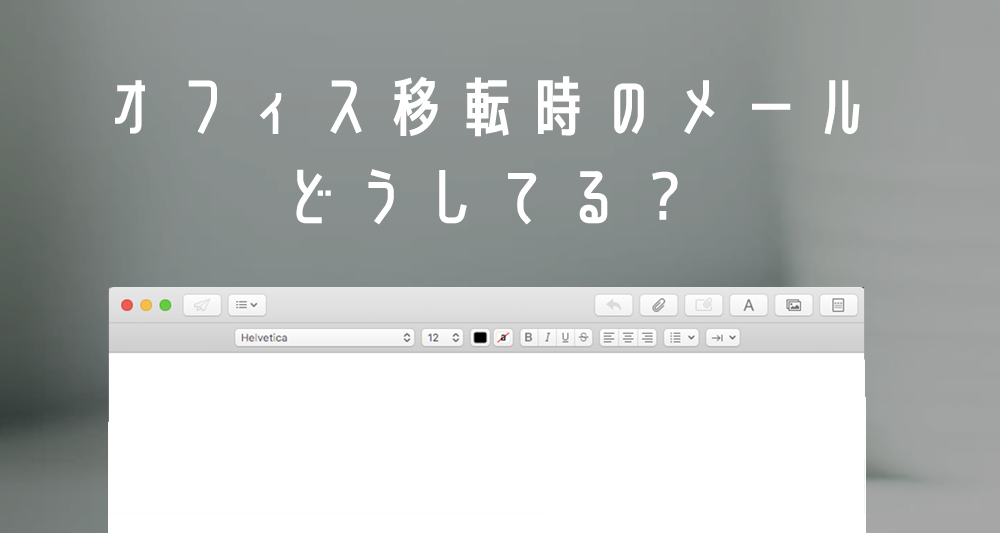Minimize the compose window with yellow button
This screenshot has height=533, width=1000.
pyautogui.click(x=146, y=305)
